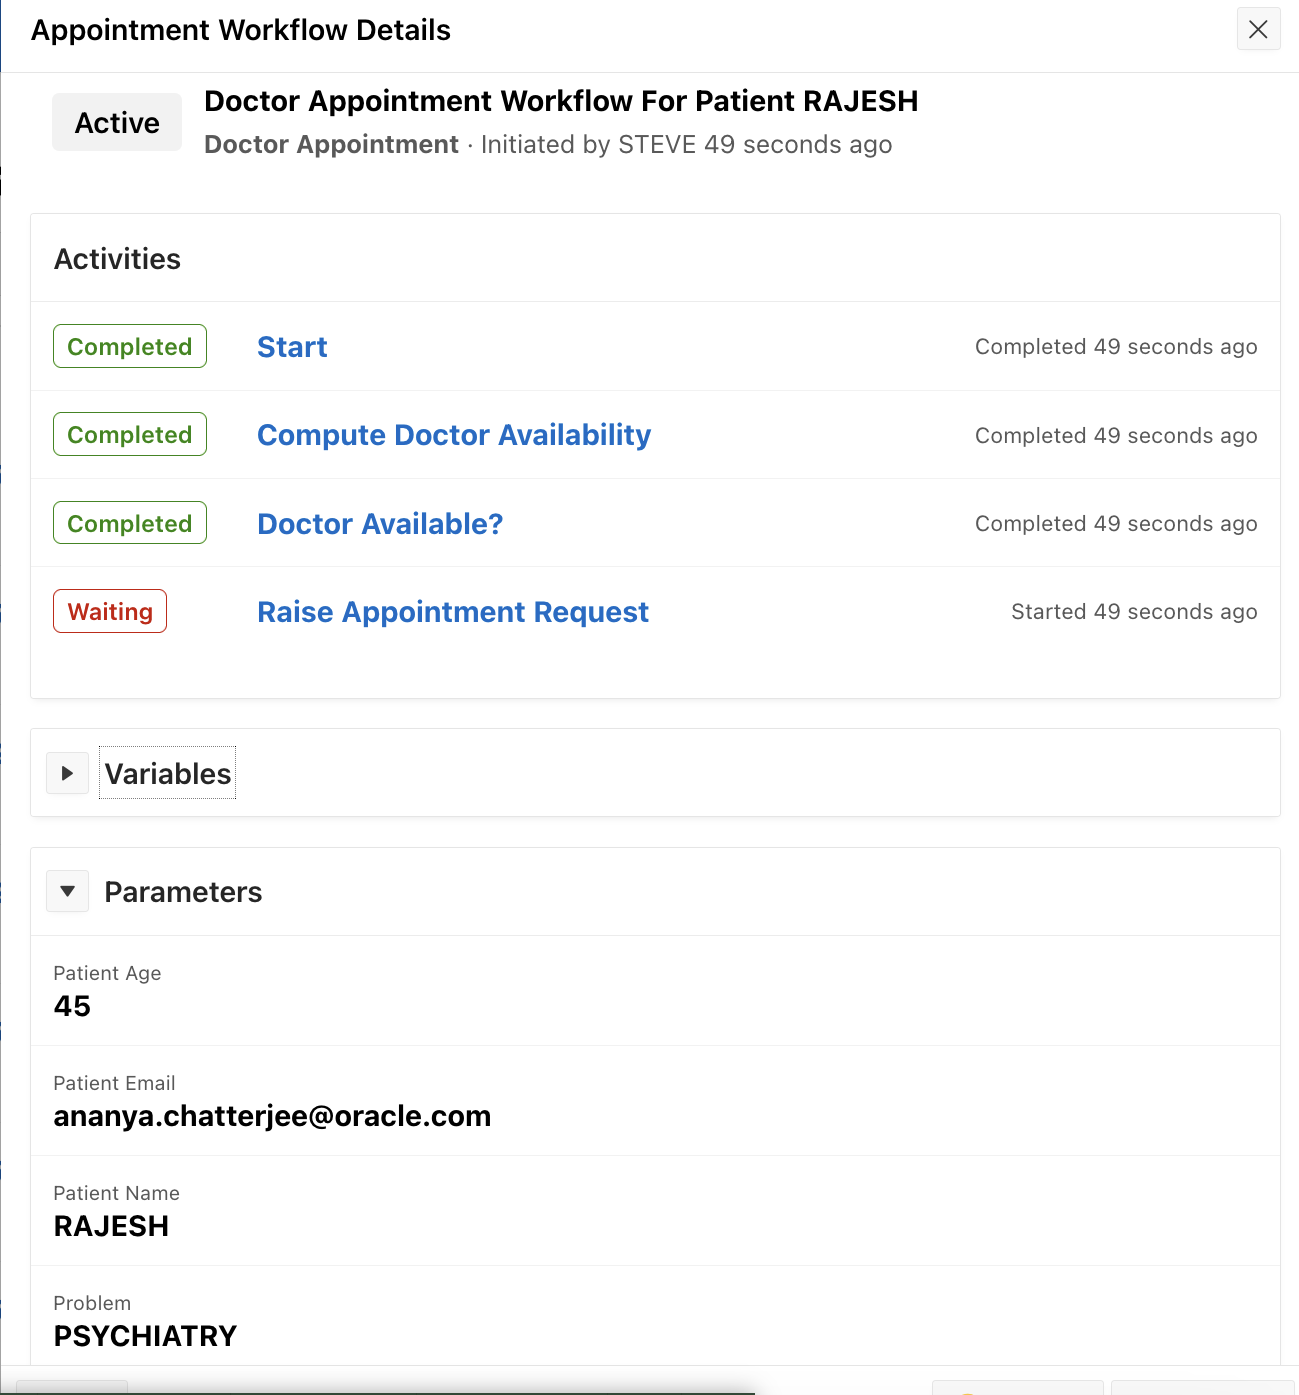Viewport: 1299px width, 1395px height.
Task: Open Raise Appointment Request activity
Action: pos(453,612)
